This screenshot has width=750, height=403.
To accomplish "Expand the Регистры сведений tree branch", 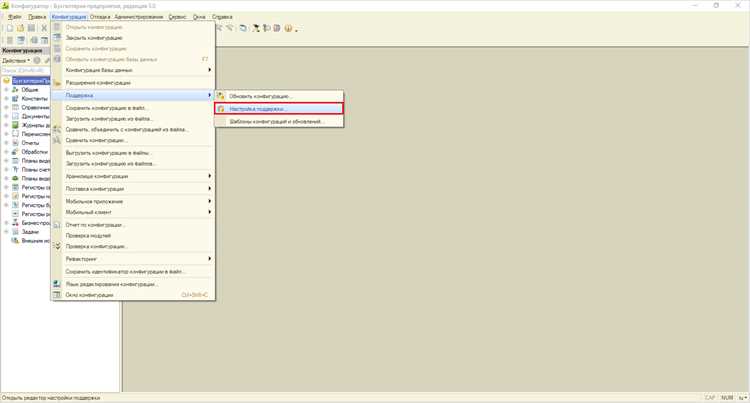I will point(6,187).
